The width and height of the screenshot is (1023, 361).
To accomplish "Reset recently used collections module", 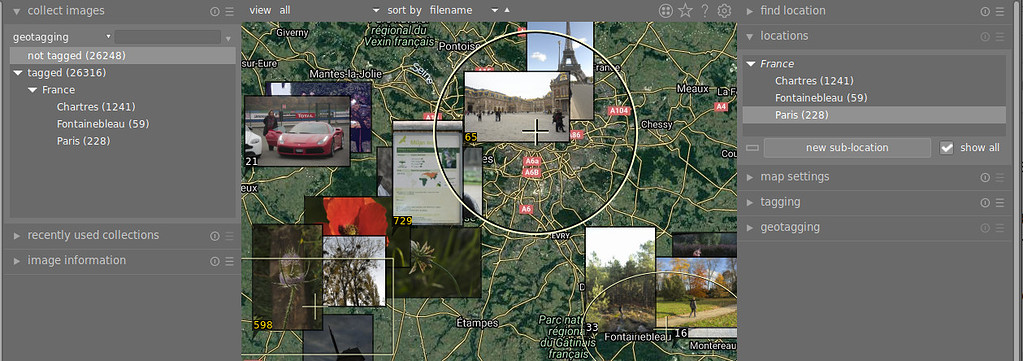I will click(x=215, y=236).
